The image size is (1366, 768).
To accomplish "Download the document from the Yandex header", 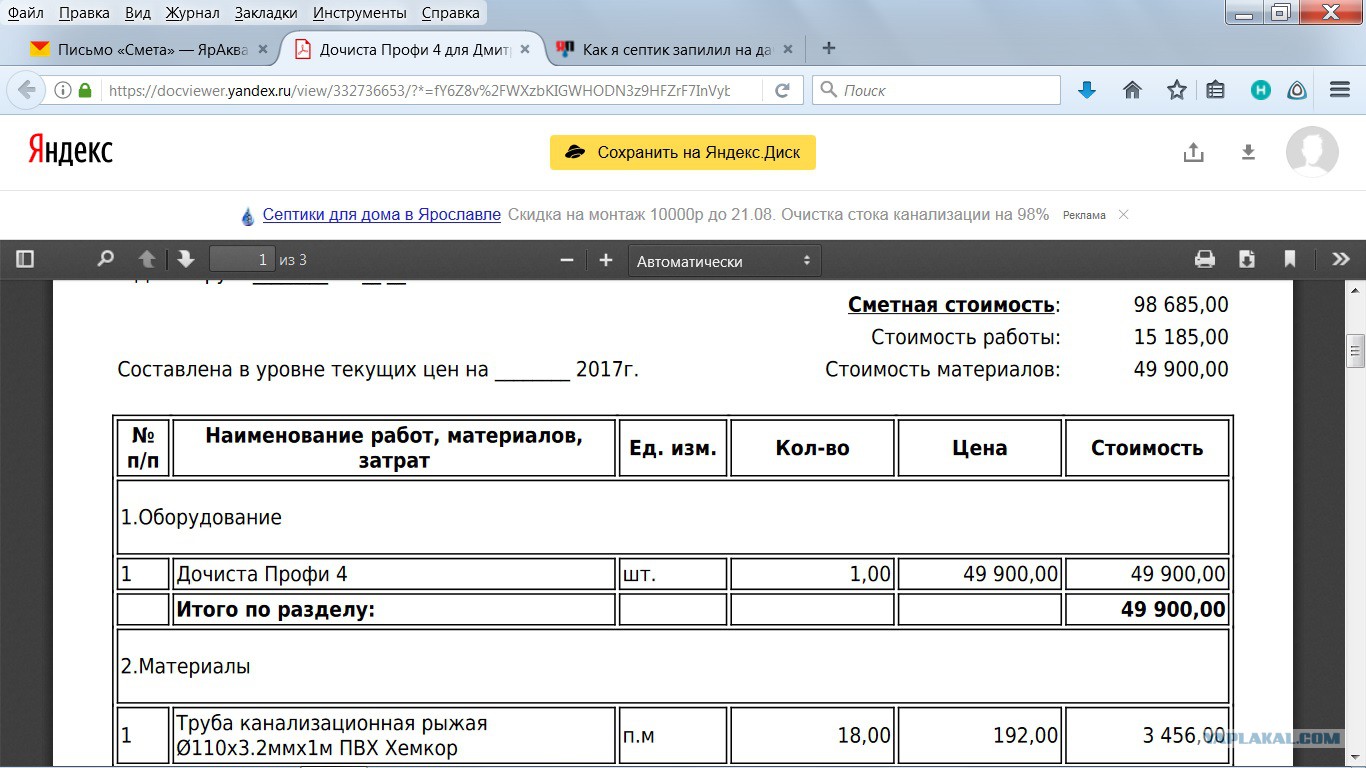I will click(1248, 152).
